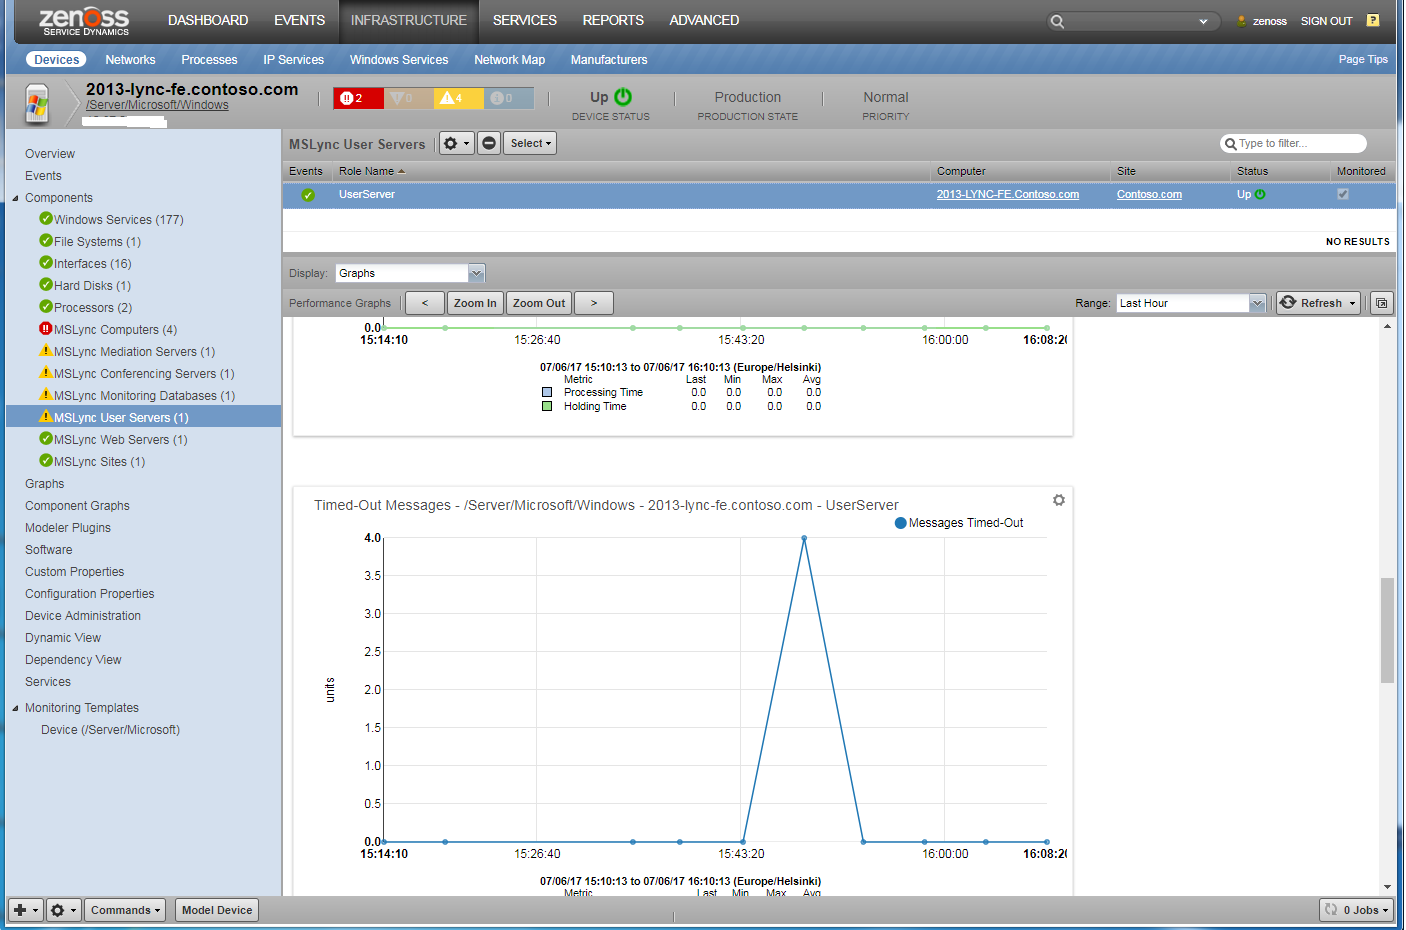Click the Jobs refresh icon at bottom right
Image resolution: width=1406 pixels, height=930 pixels.
1331,910
